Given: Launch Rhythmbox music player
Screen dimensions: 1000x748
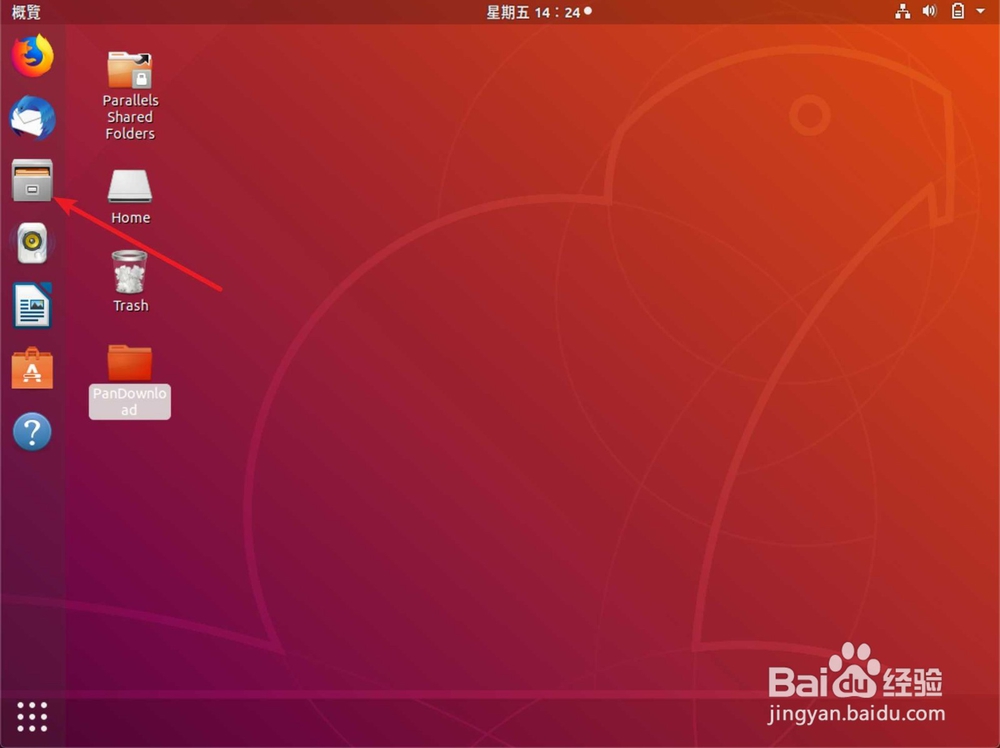Looking at the screenshot, I should coord(32,243).
